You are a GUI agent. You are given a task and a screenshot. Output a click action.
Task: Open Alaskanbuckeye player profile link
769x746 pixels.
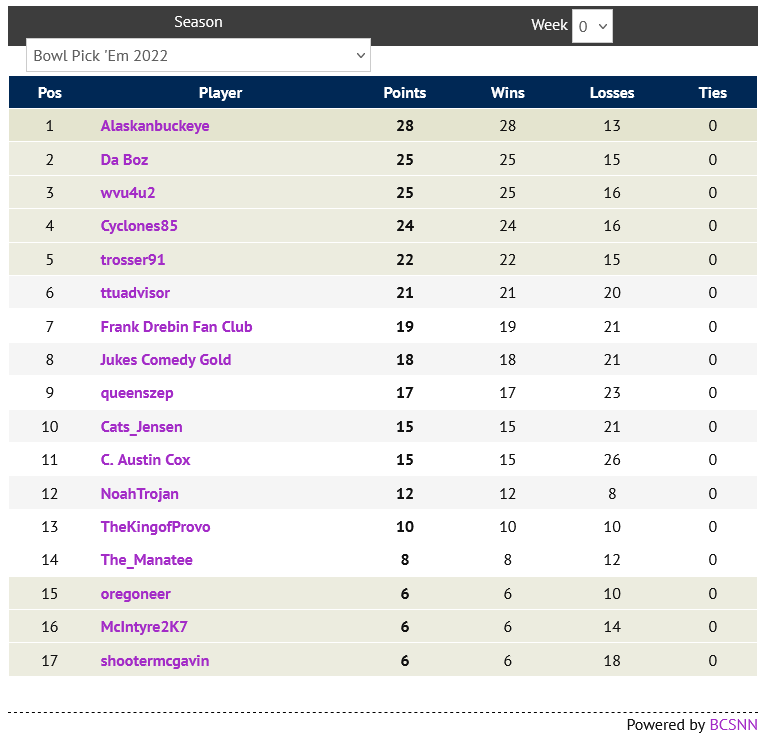pos(155,126)
